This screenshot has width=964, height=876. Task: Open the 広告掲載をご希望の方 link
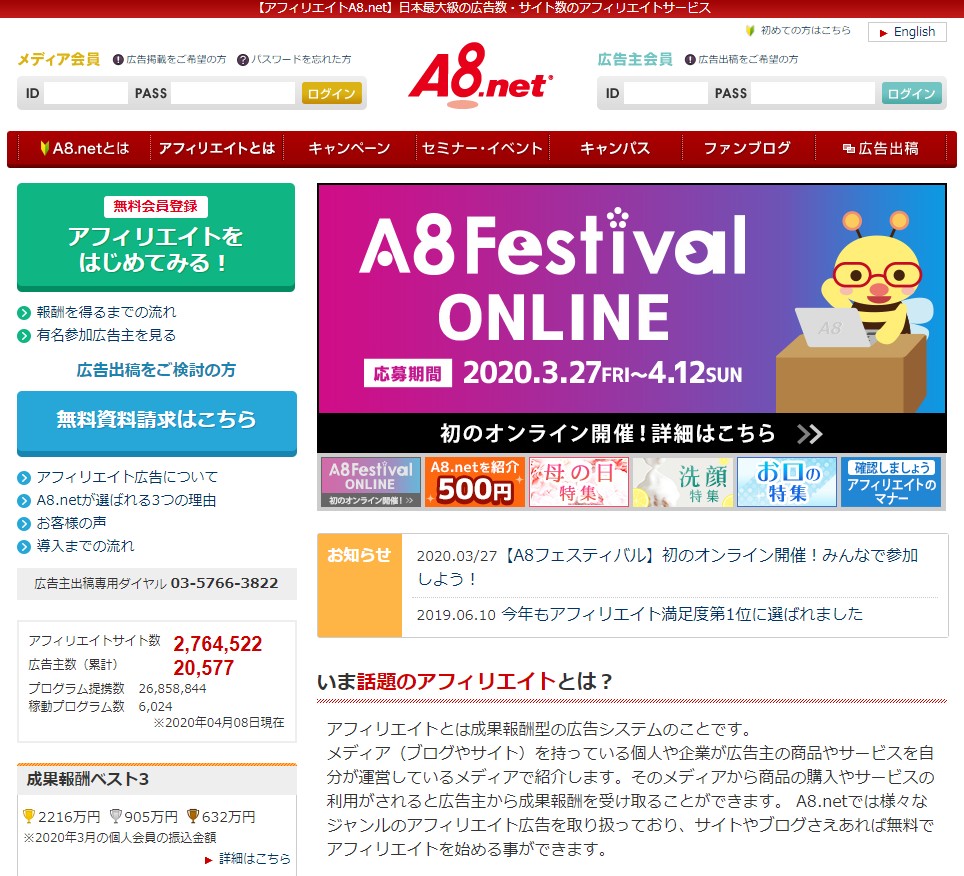click(176, 60)
